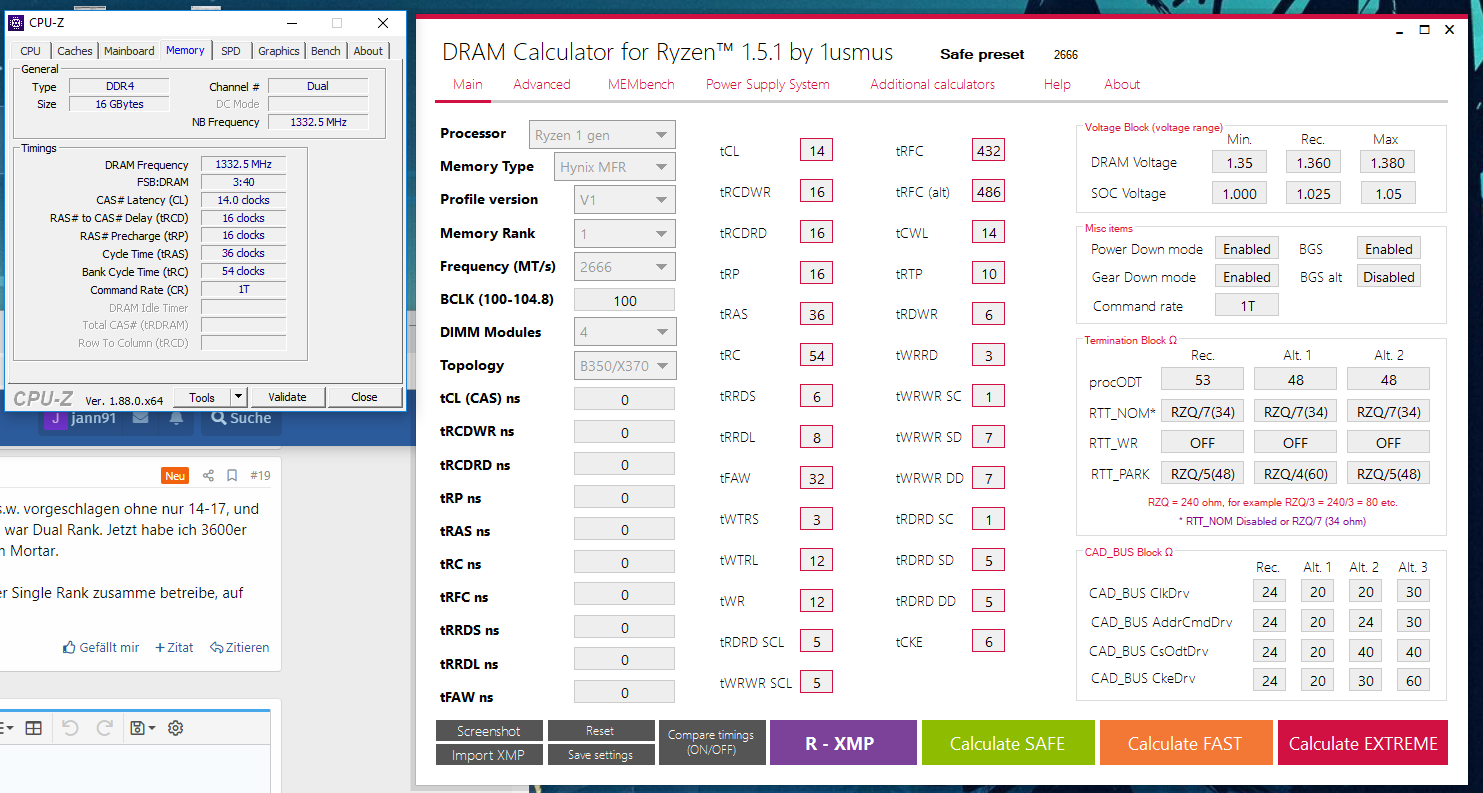Open the About tab in DRAM Calculator
1483x793 pixels.
(x=1122, y=84)
